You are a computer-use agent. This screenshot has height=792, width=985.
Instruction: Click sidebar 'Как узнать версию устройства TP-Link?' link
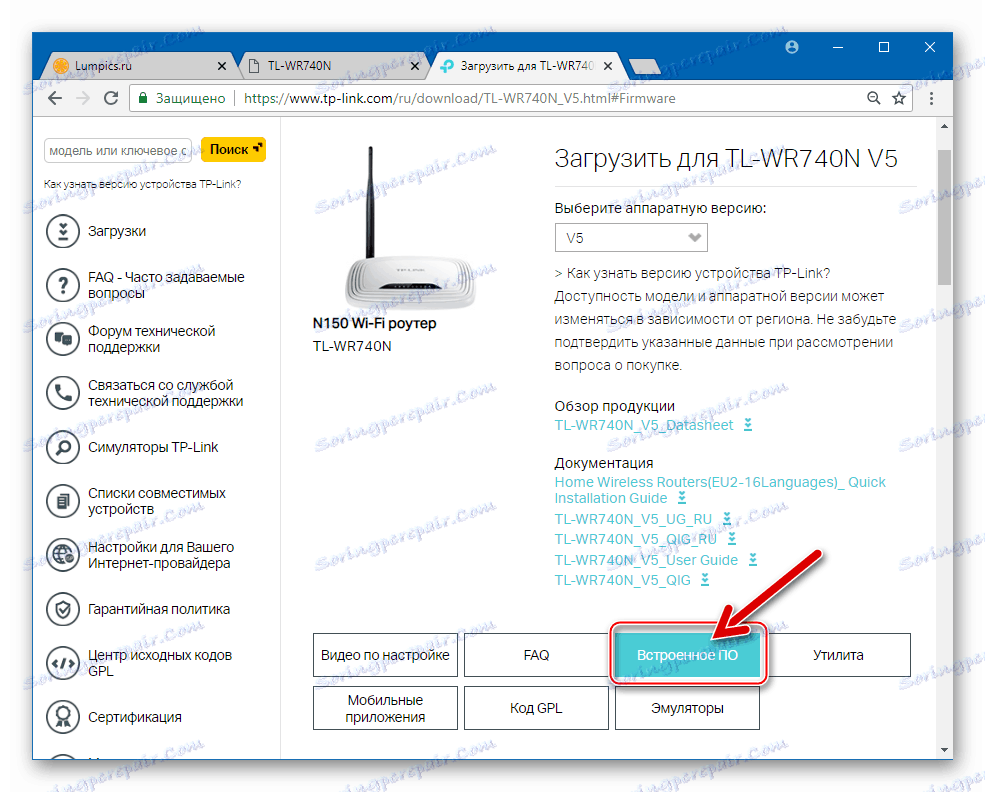pyautogui.click(x=143, y=184)
